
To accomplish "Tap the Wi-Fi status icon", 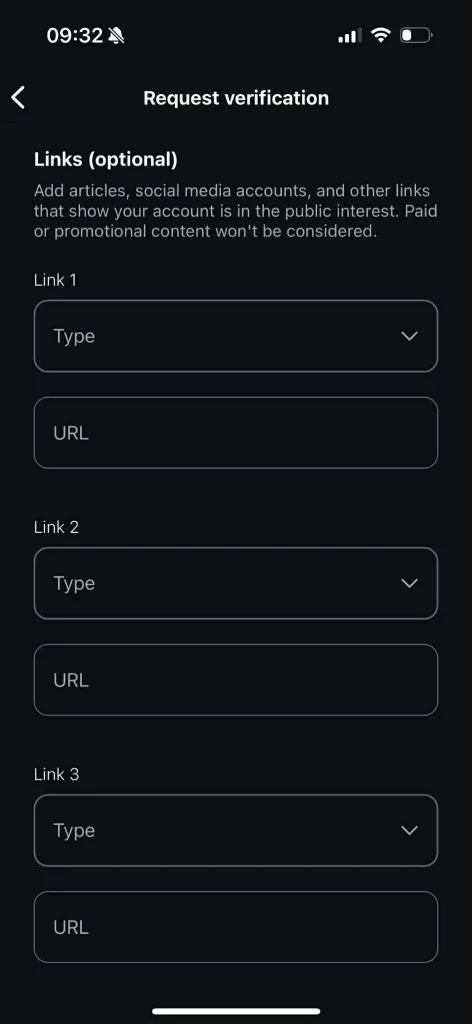I will [380, 35].
